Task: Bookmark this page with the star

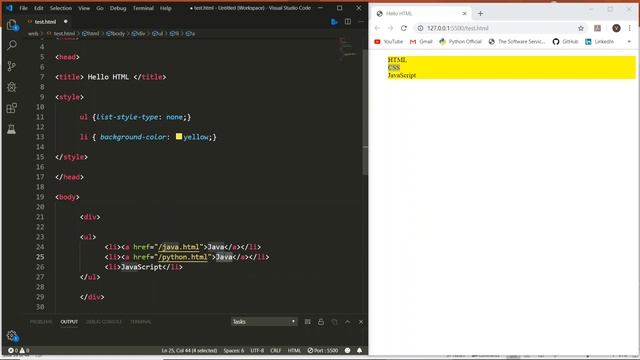Action: (x=581, y=28)
